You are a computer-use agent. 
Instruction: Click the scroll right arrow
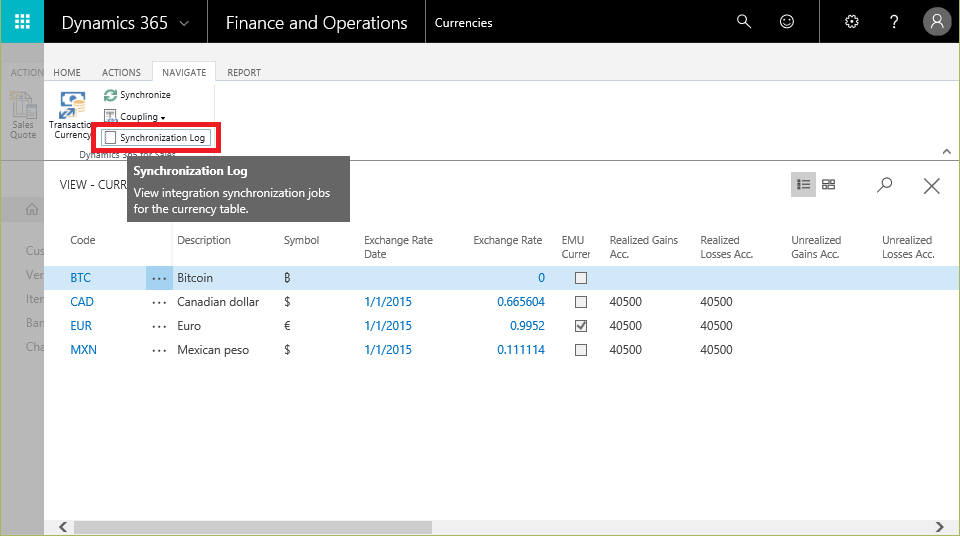point(940,527)
